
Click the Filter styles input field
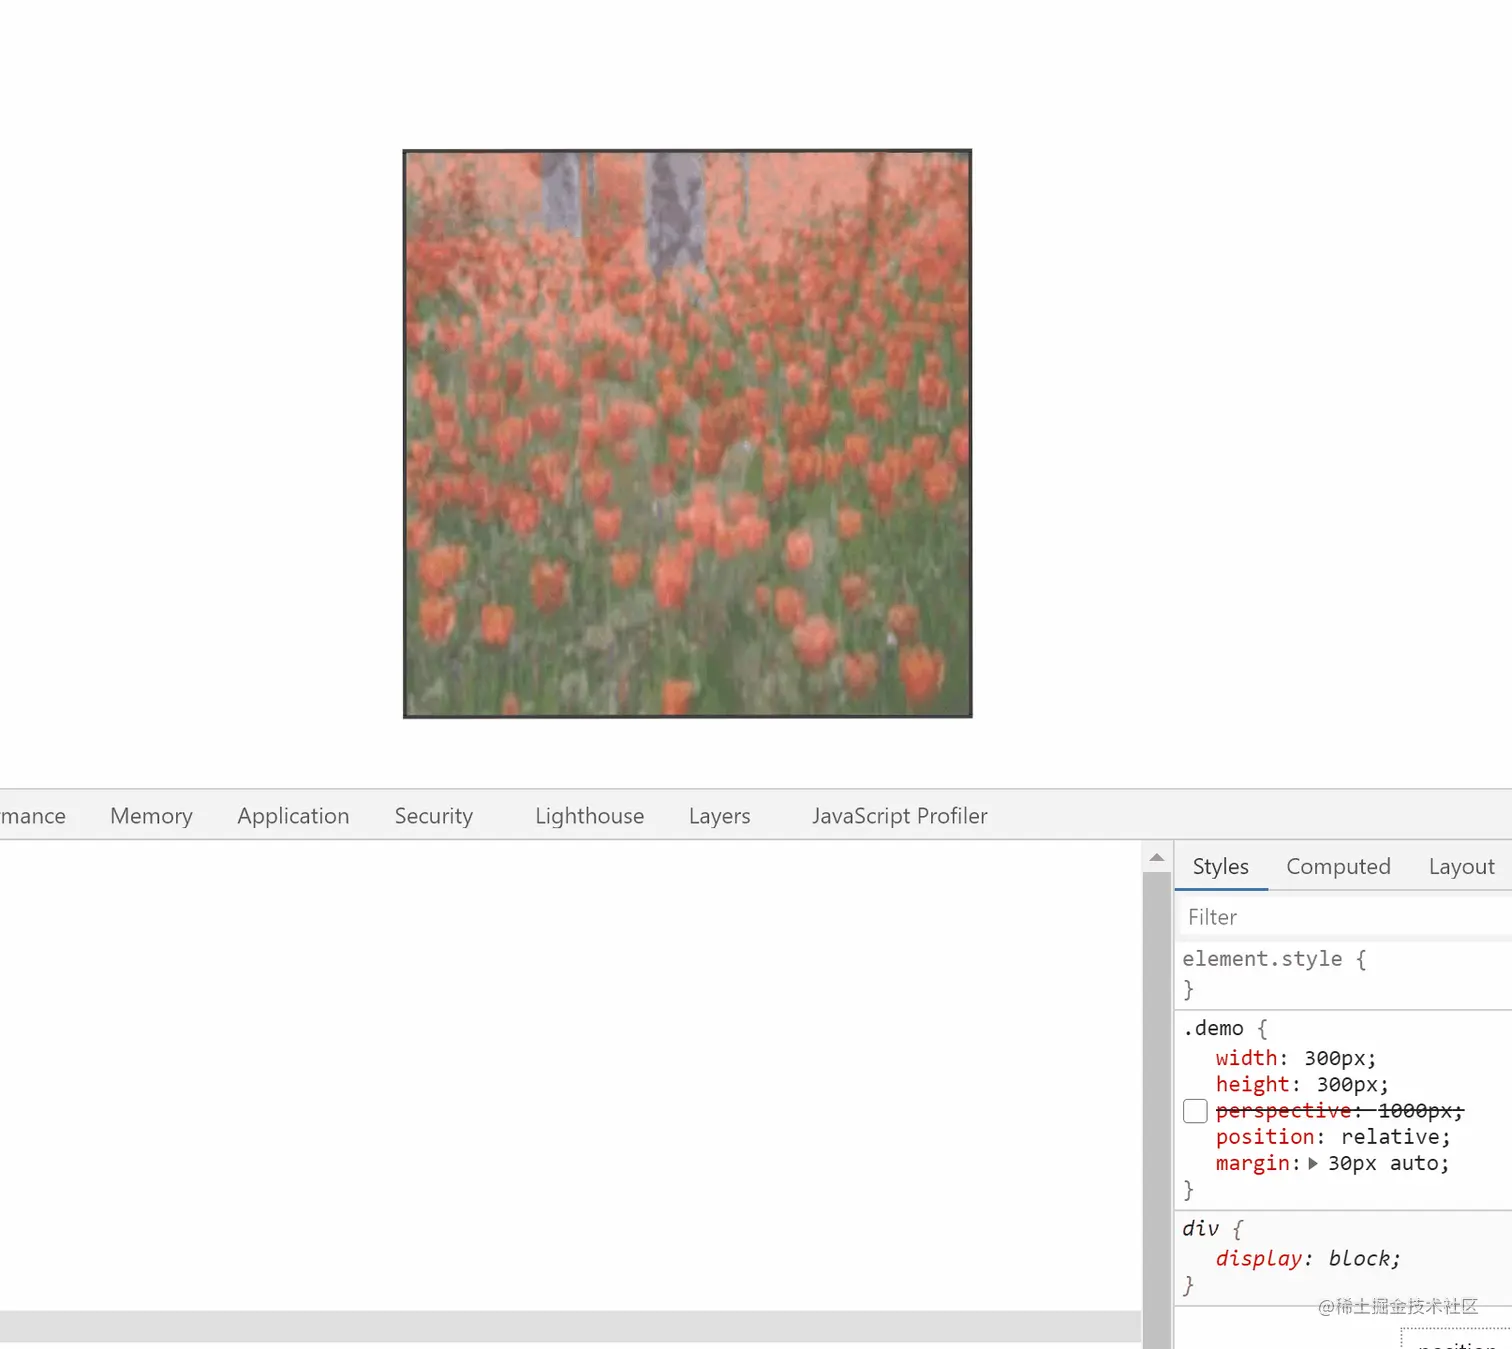coord(1344,917)
